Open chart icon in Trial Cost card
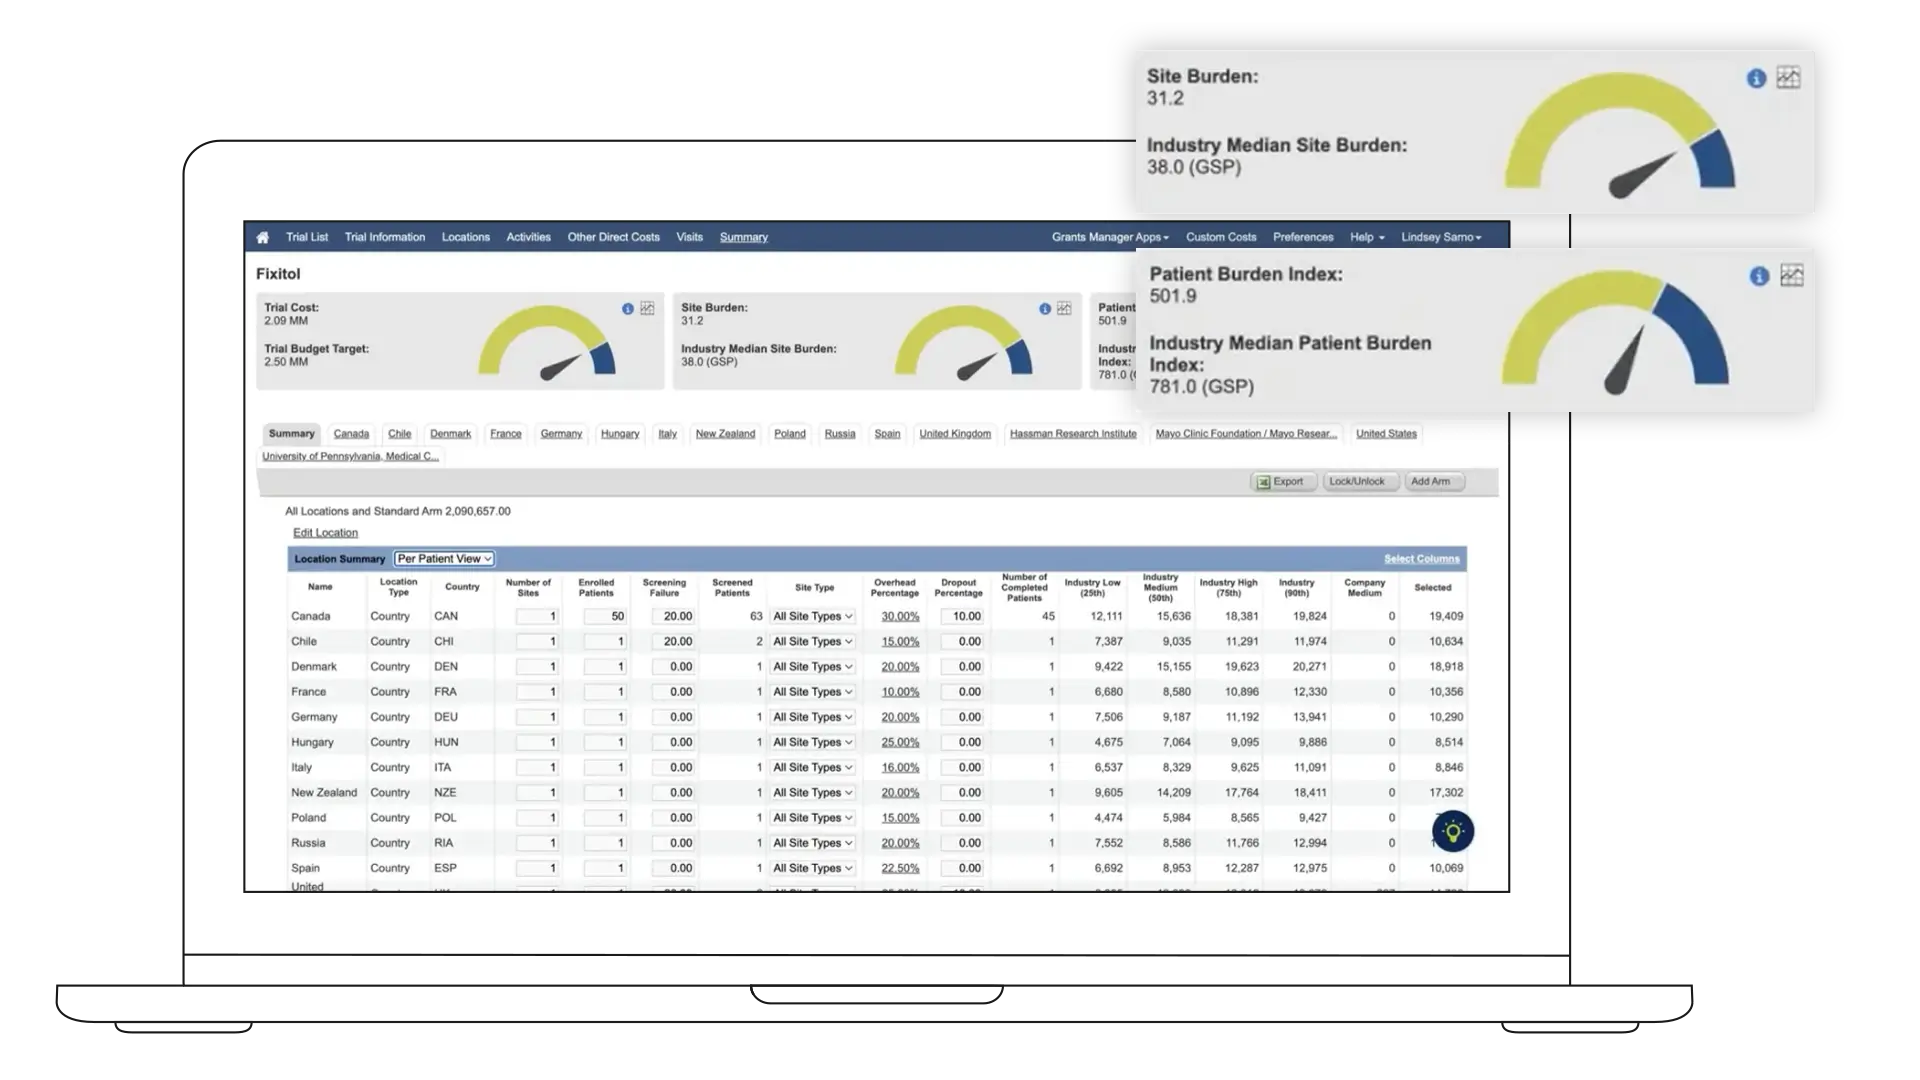Image resolution: width=1920 pixels, height=1080 pixels. pyautogui.click(x=648, y=309)
